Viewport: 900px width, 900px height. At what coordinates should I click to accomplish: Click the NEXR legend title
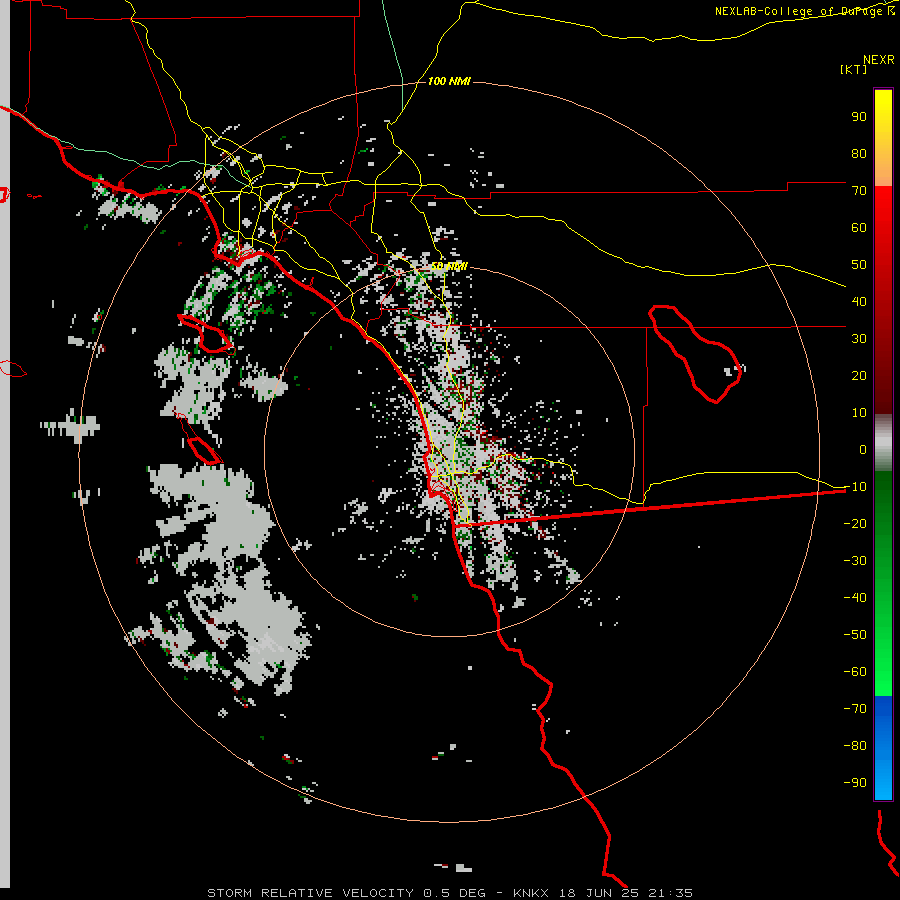tap(878, 59)
